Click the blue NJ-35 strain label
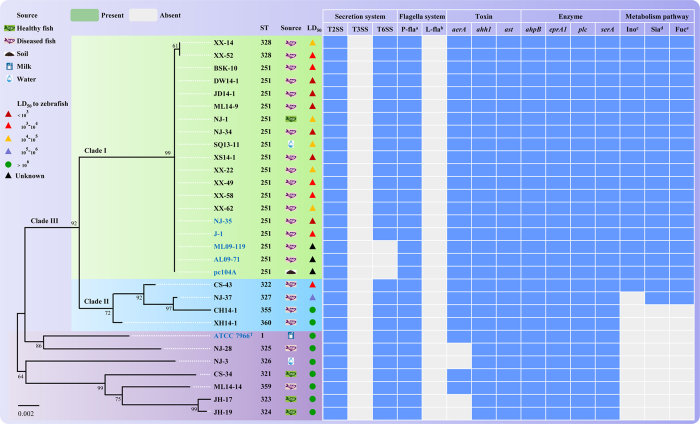This screenshot has height=424, width=700. 222,221
